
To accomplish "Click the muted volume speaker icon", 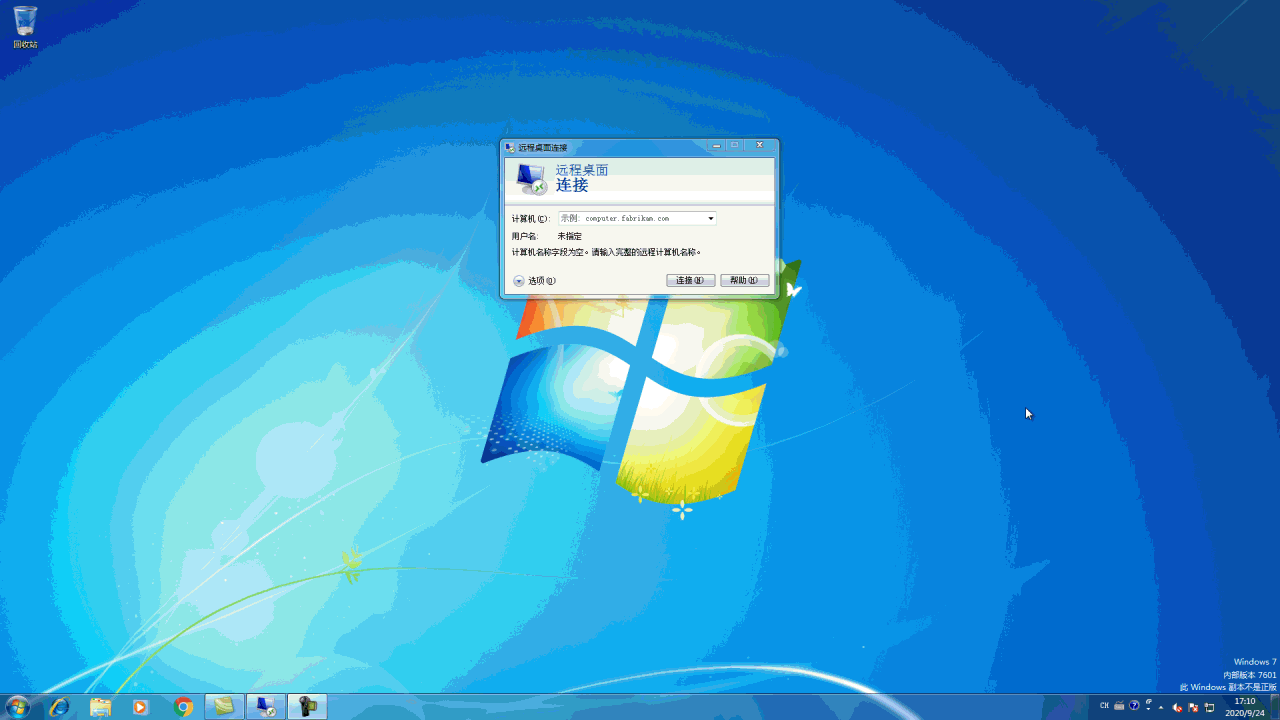I will 1177,707.
